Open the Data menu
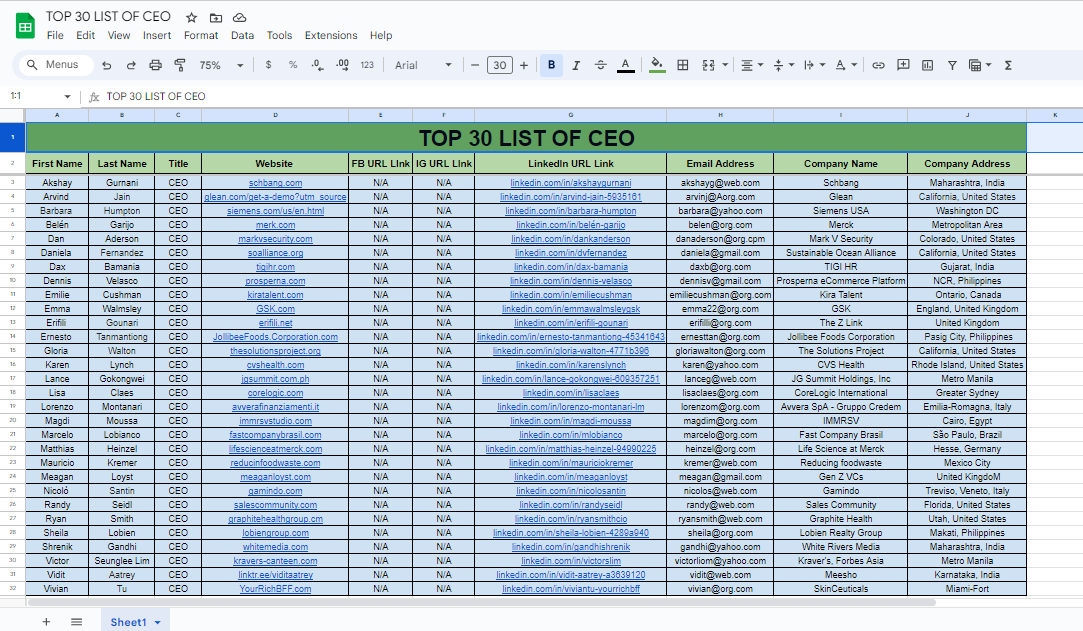The height and width of the screenshot is (631, 1083). click(x=242, y=35)
